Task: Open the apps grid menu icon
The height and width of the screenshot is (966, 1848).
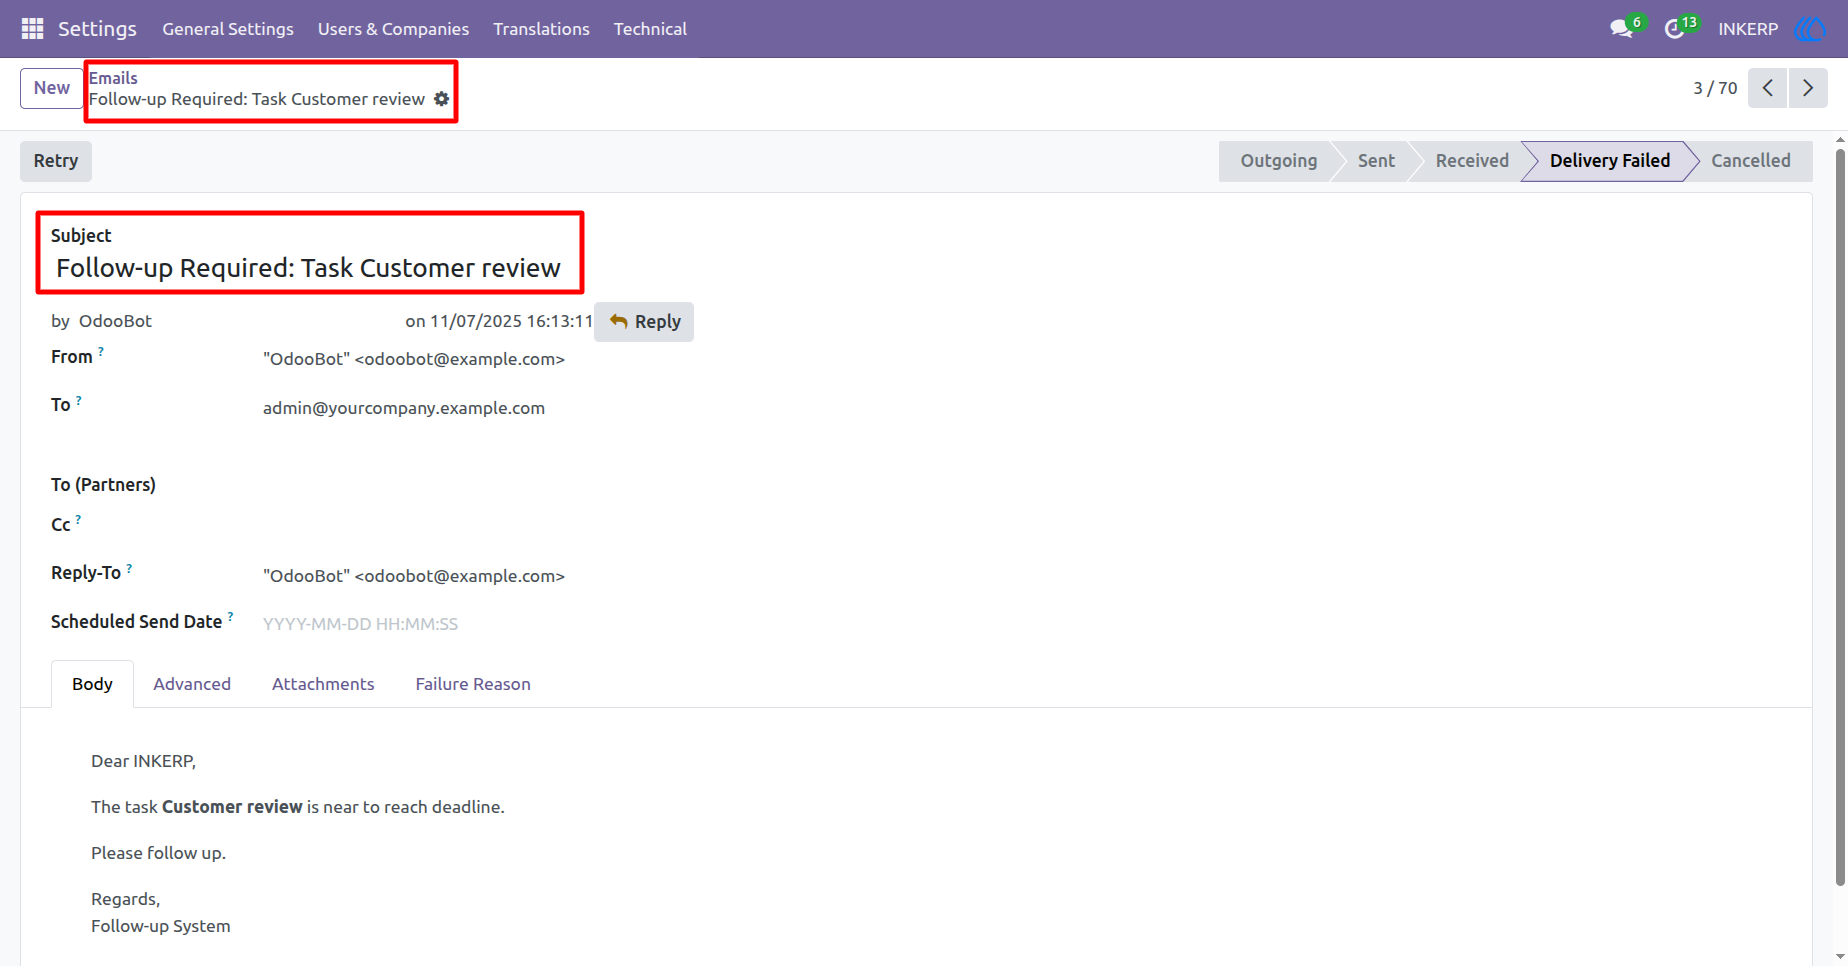Action: pos(32,29)
